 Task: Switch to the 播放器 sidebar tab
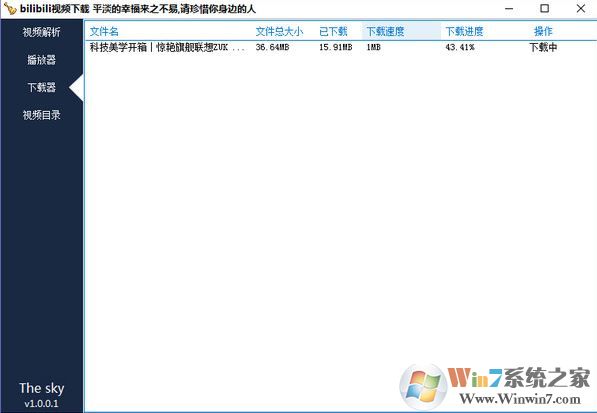pos(42,60)
